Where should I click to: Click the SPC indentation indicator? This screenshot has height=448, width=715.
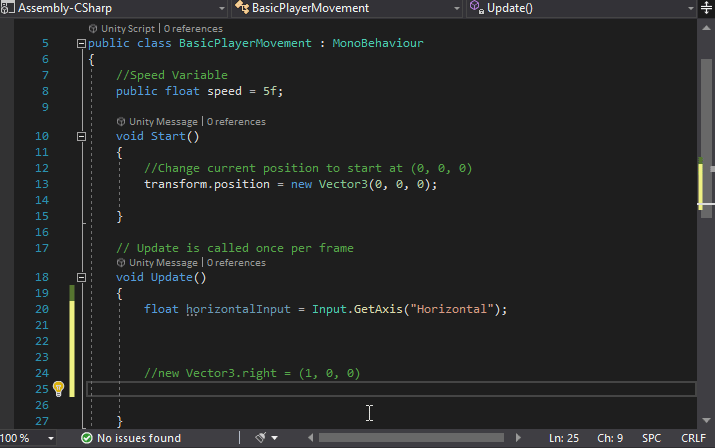click(x=651, y=438)
